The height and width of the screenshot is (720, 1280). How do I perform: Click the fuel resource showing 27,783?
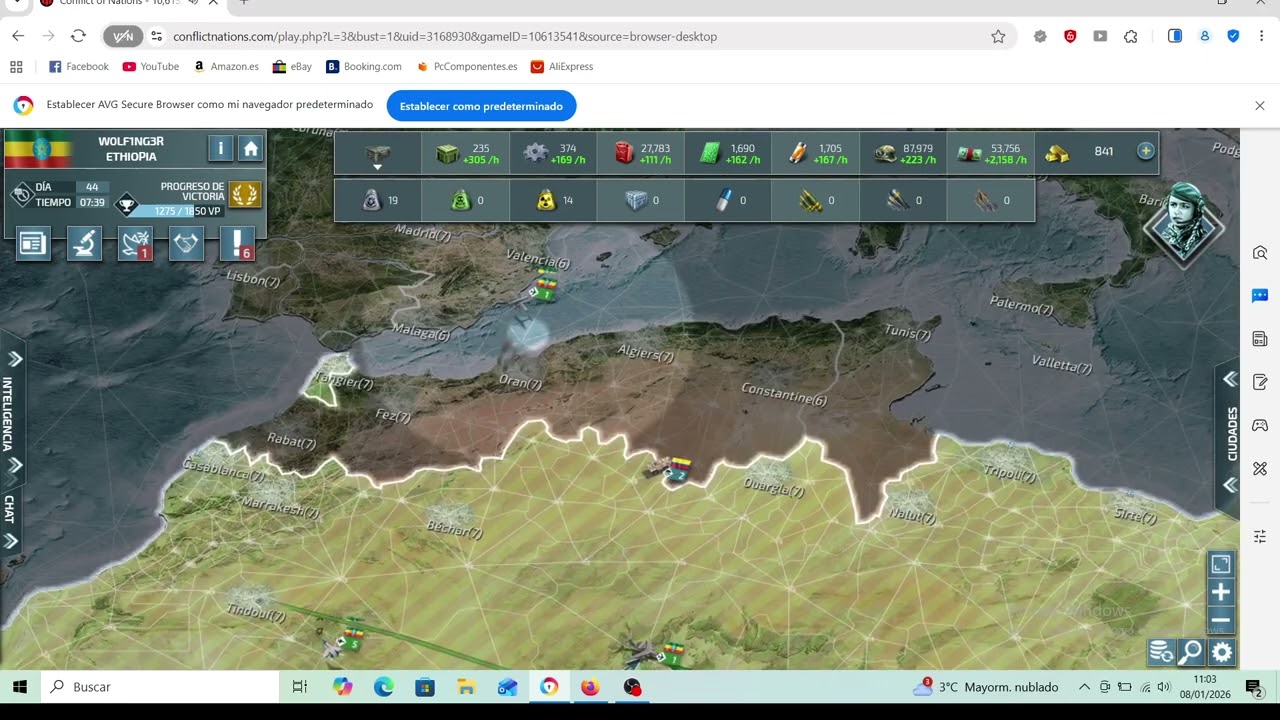pos(640,154)
